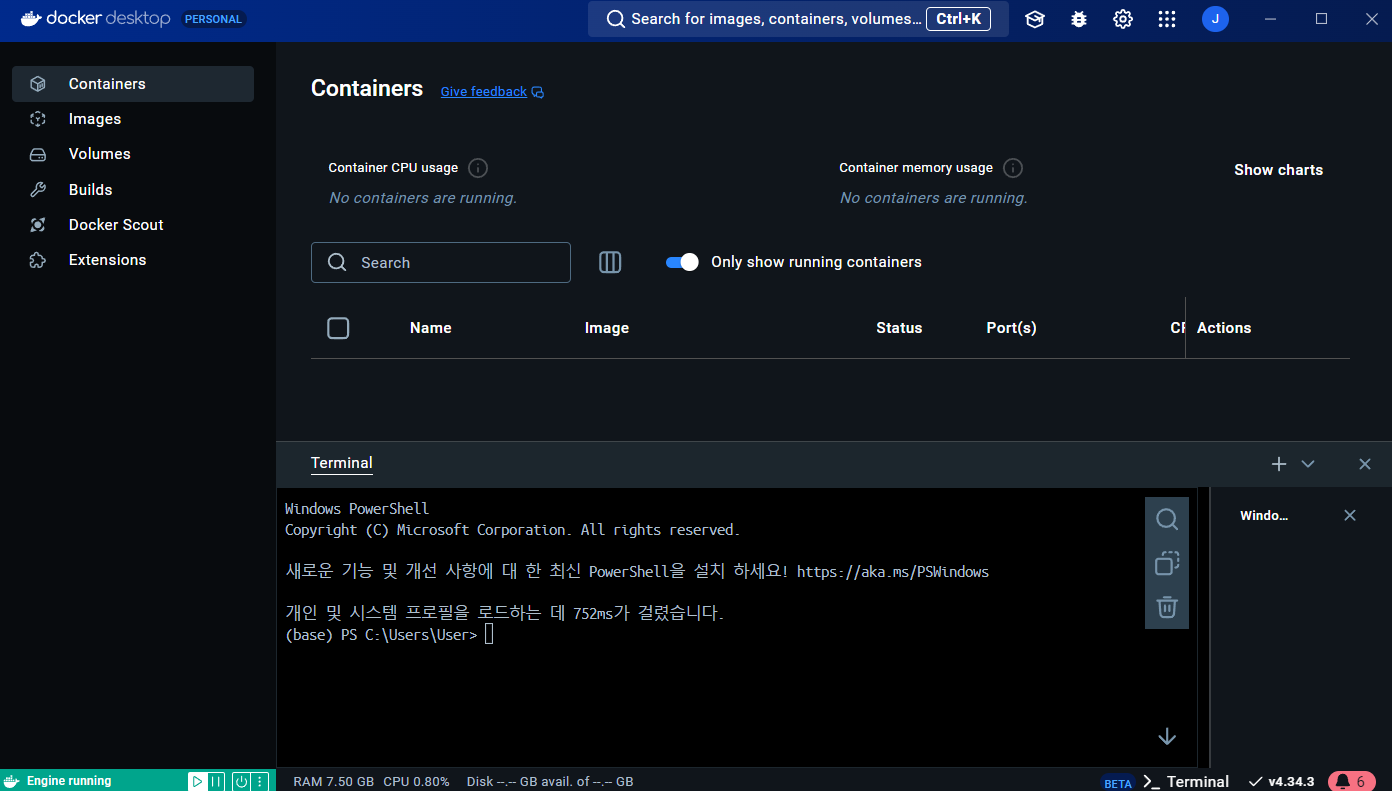Click the engine power quit button

tap(241, 781)
